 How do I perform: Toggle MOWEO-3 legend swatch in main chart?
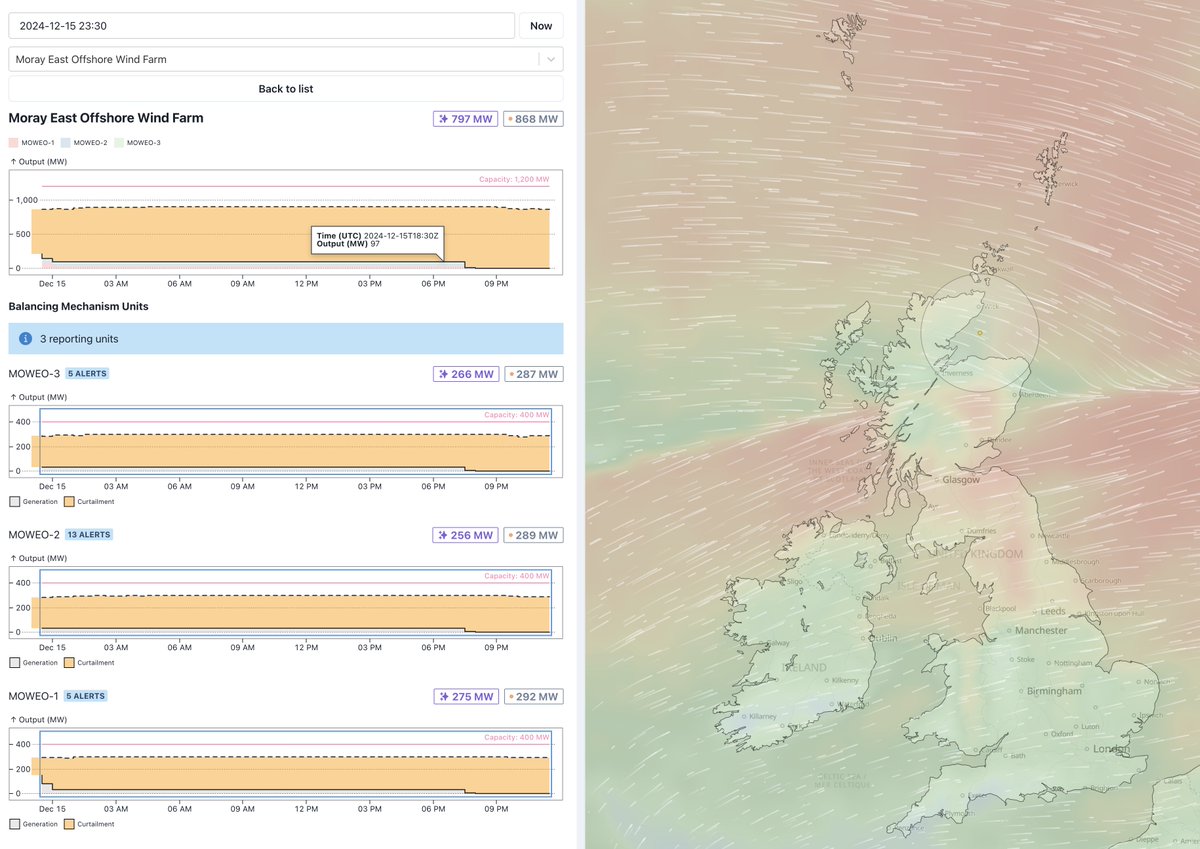coord(119,143)
